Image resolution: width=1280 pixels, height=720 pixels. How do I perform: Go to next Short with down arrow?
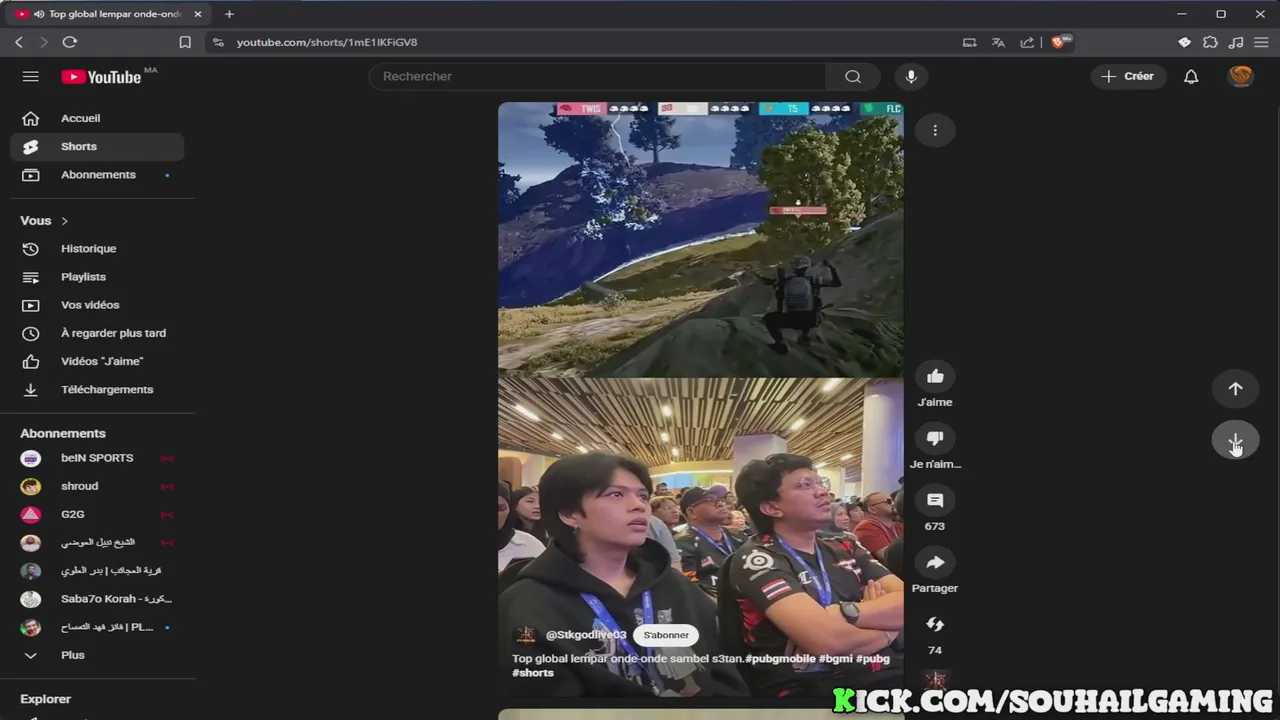[x=1235, y=441]
